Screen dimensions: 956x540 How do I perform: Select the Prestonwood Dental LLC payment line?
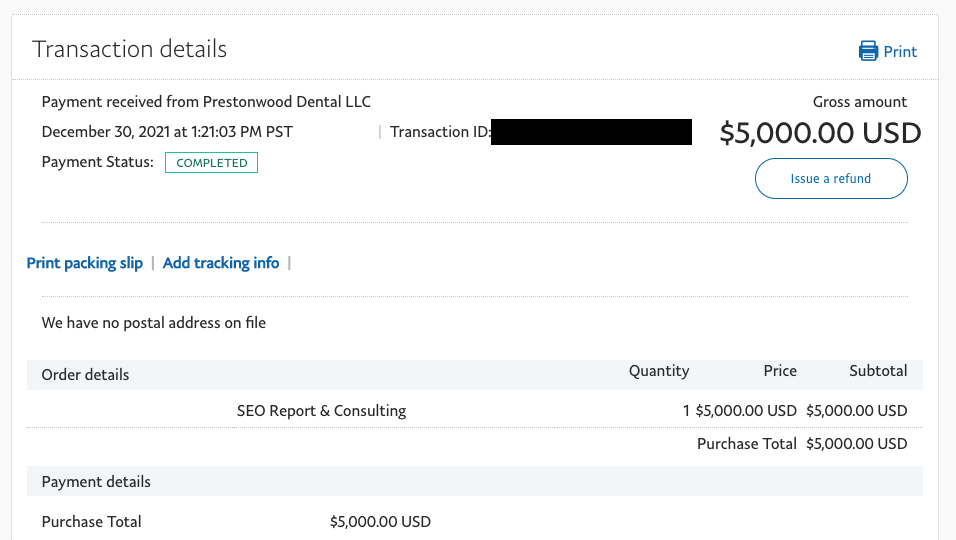206,102
